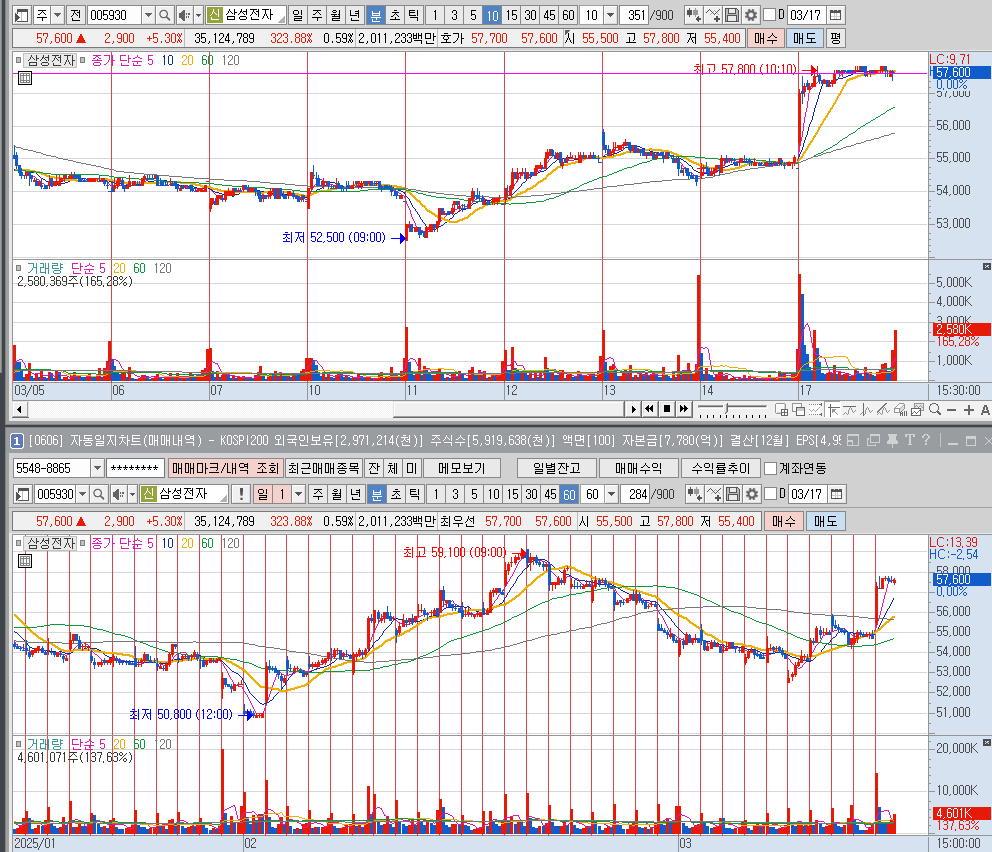Click the lower chart stock search magnifier
This screenshot has width=992, height=852.
(x=98, y=494)
